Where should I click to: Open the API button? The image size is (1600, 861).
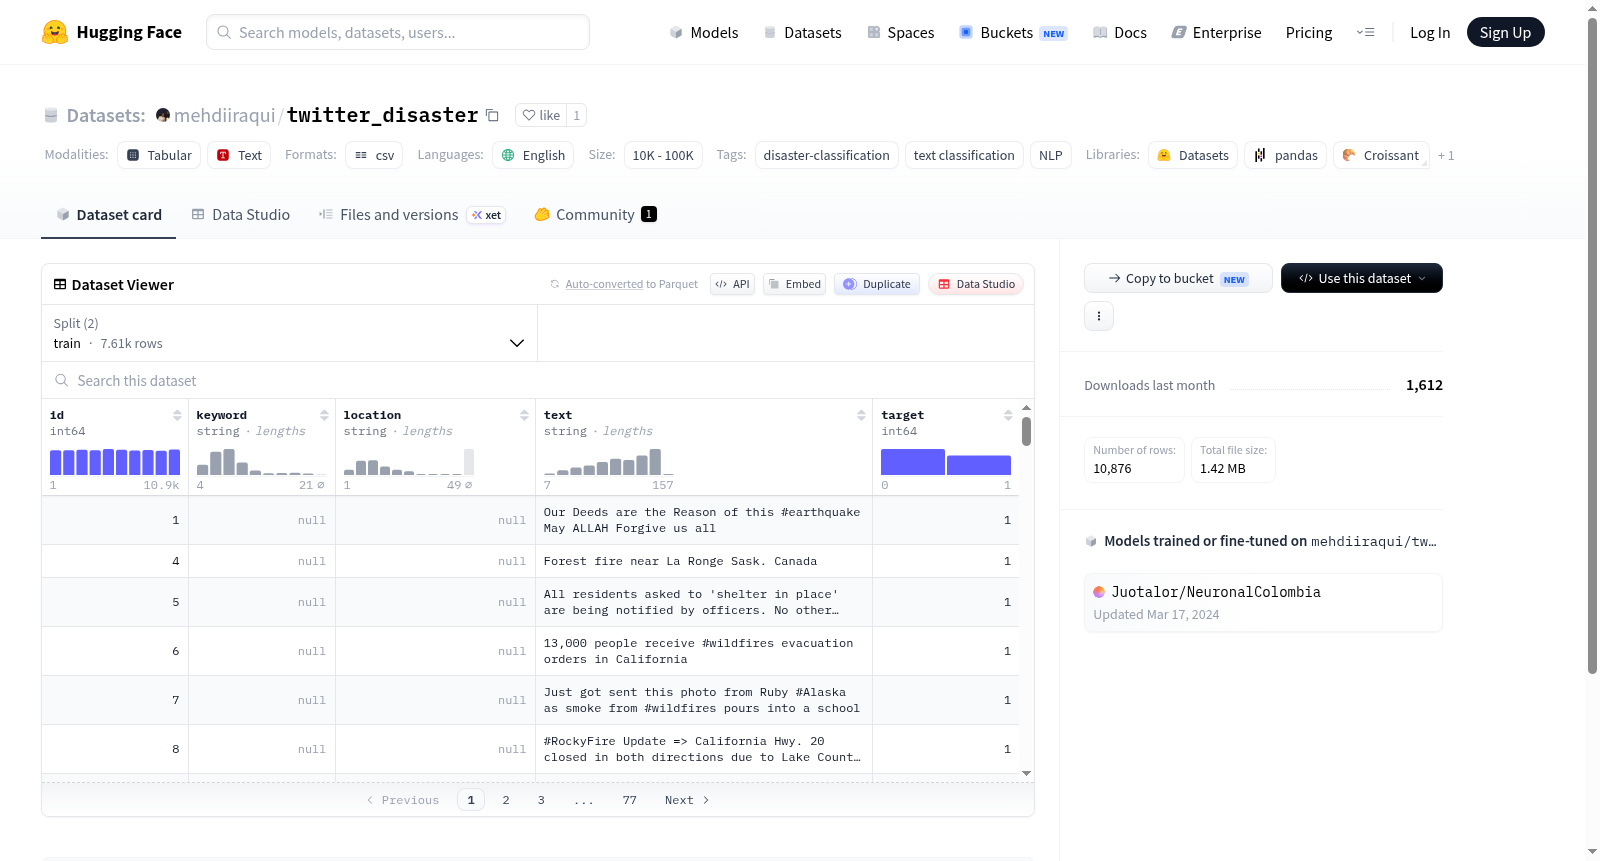pyautogui.click(x=732, y=284)
